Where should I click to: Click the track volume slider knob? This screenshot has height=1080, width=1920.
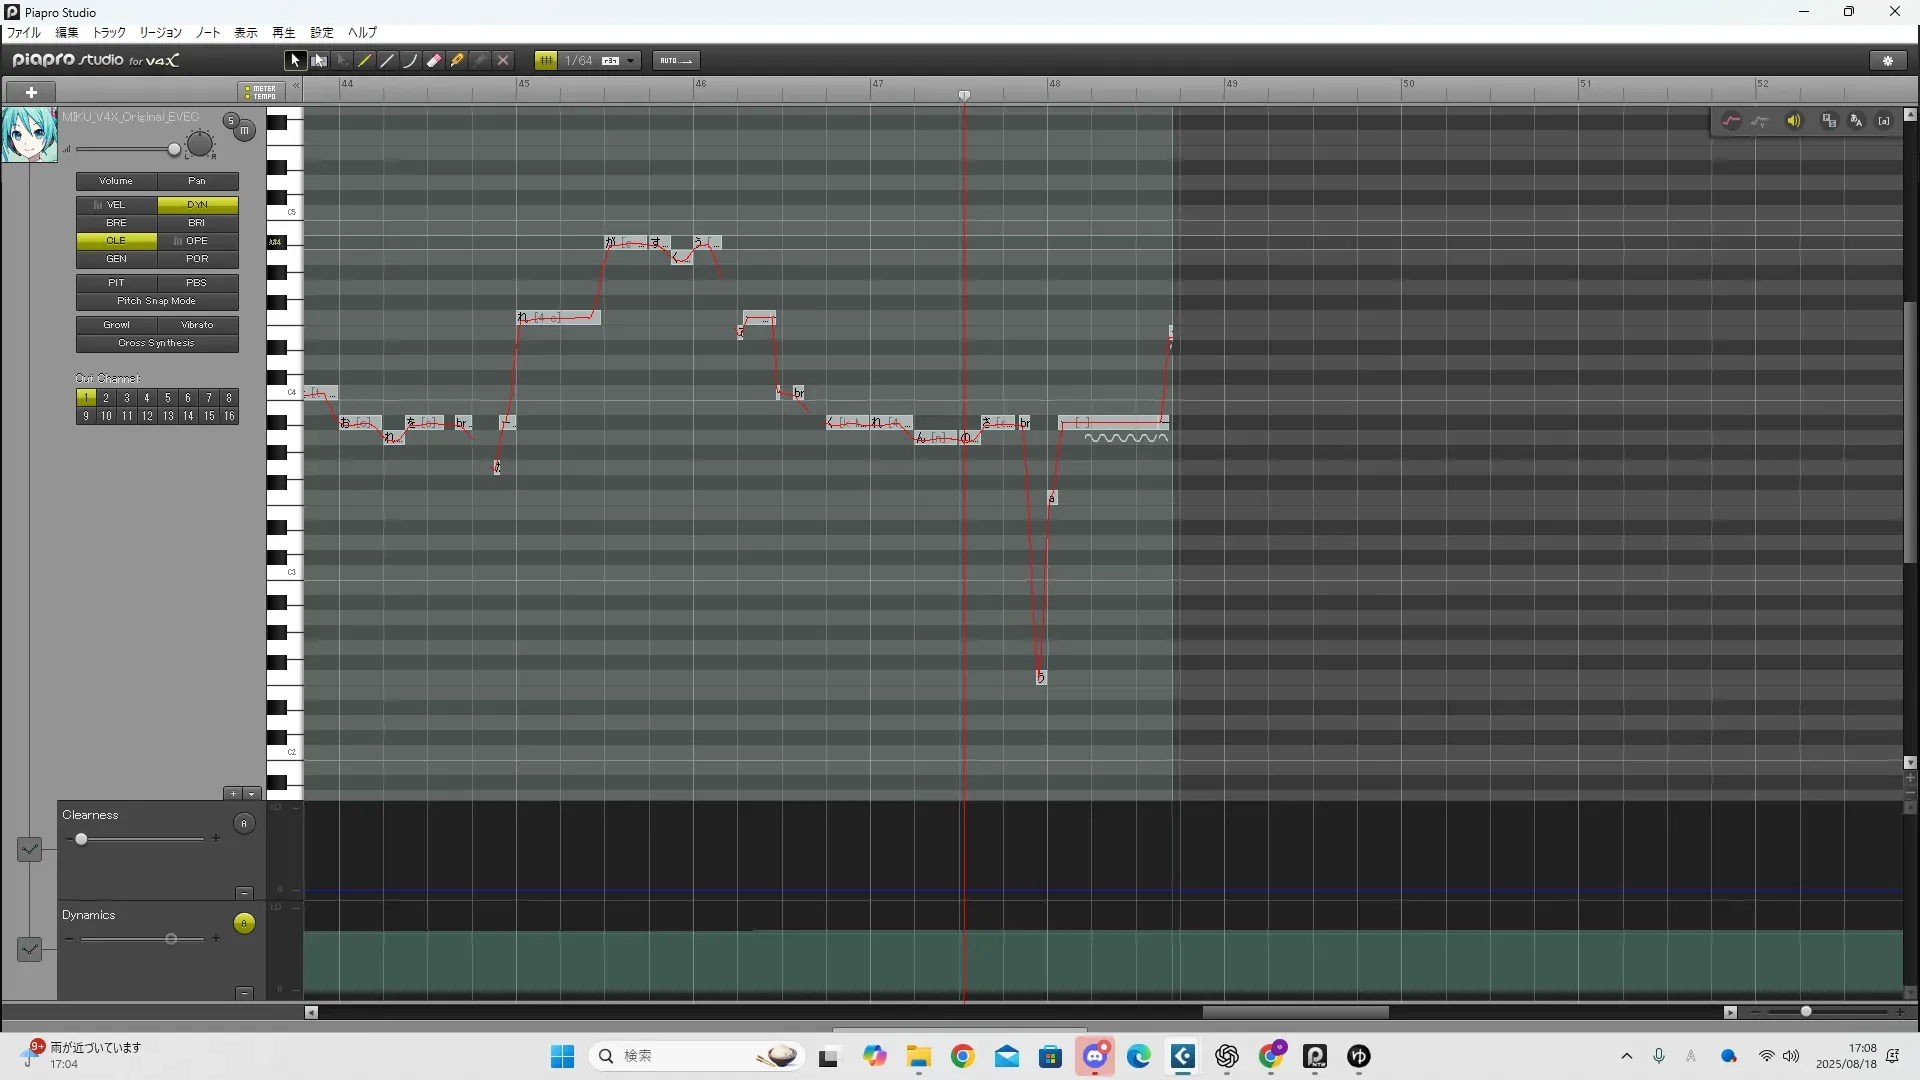point(174,150)
